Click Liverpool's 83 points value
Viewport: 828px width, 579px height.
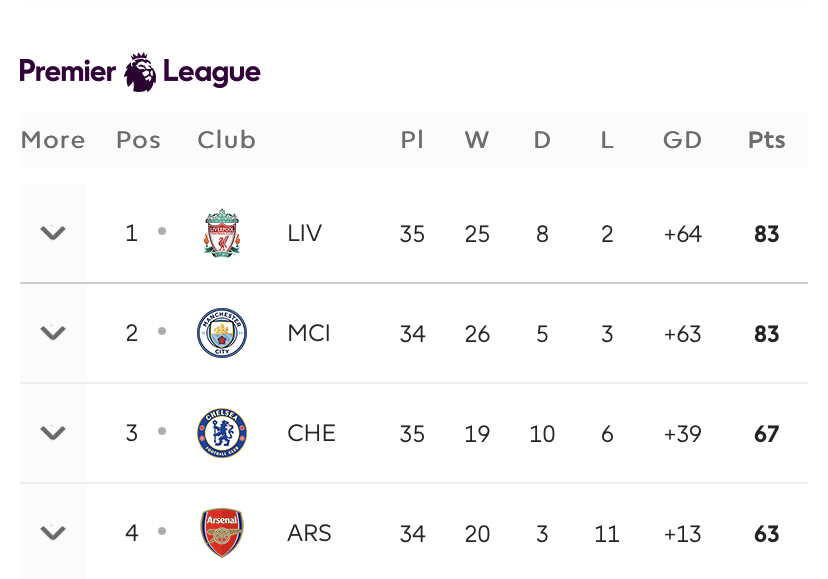pos(766,234)
